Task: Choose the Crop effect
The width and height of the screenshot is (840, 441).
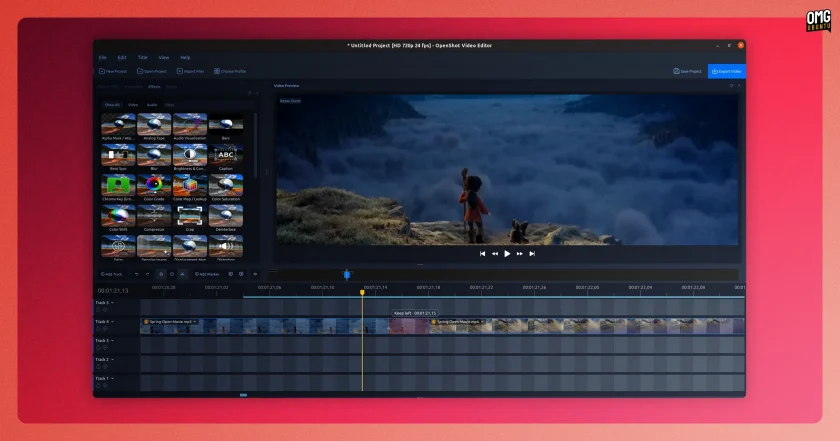Action: coord(190,216)
